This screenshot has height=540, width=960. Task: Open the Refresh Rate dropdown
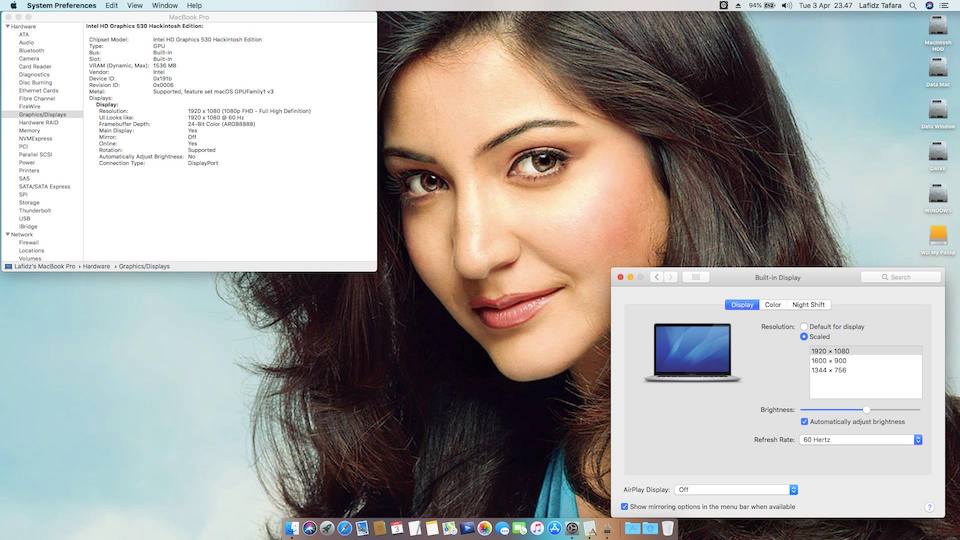[x=861, y=439]
